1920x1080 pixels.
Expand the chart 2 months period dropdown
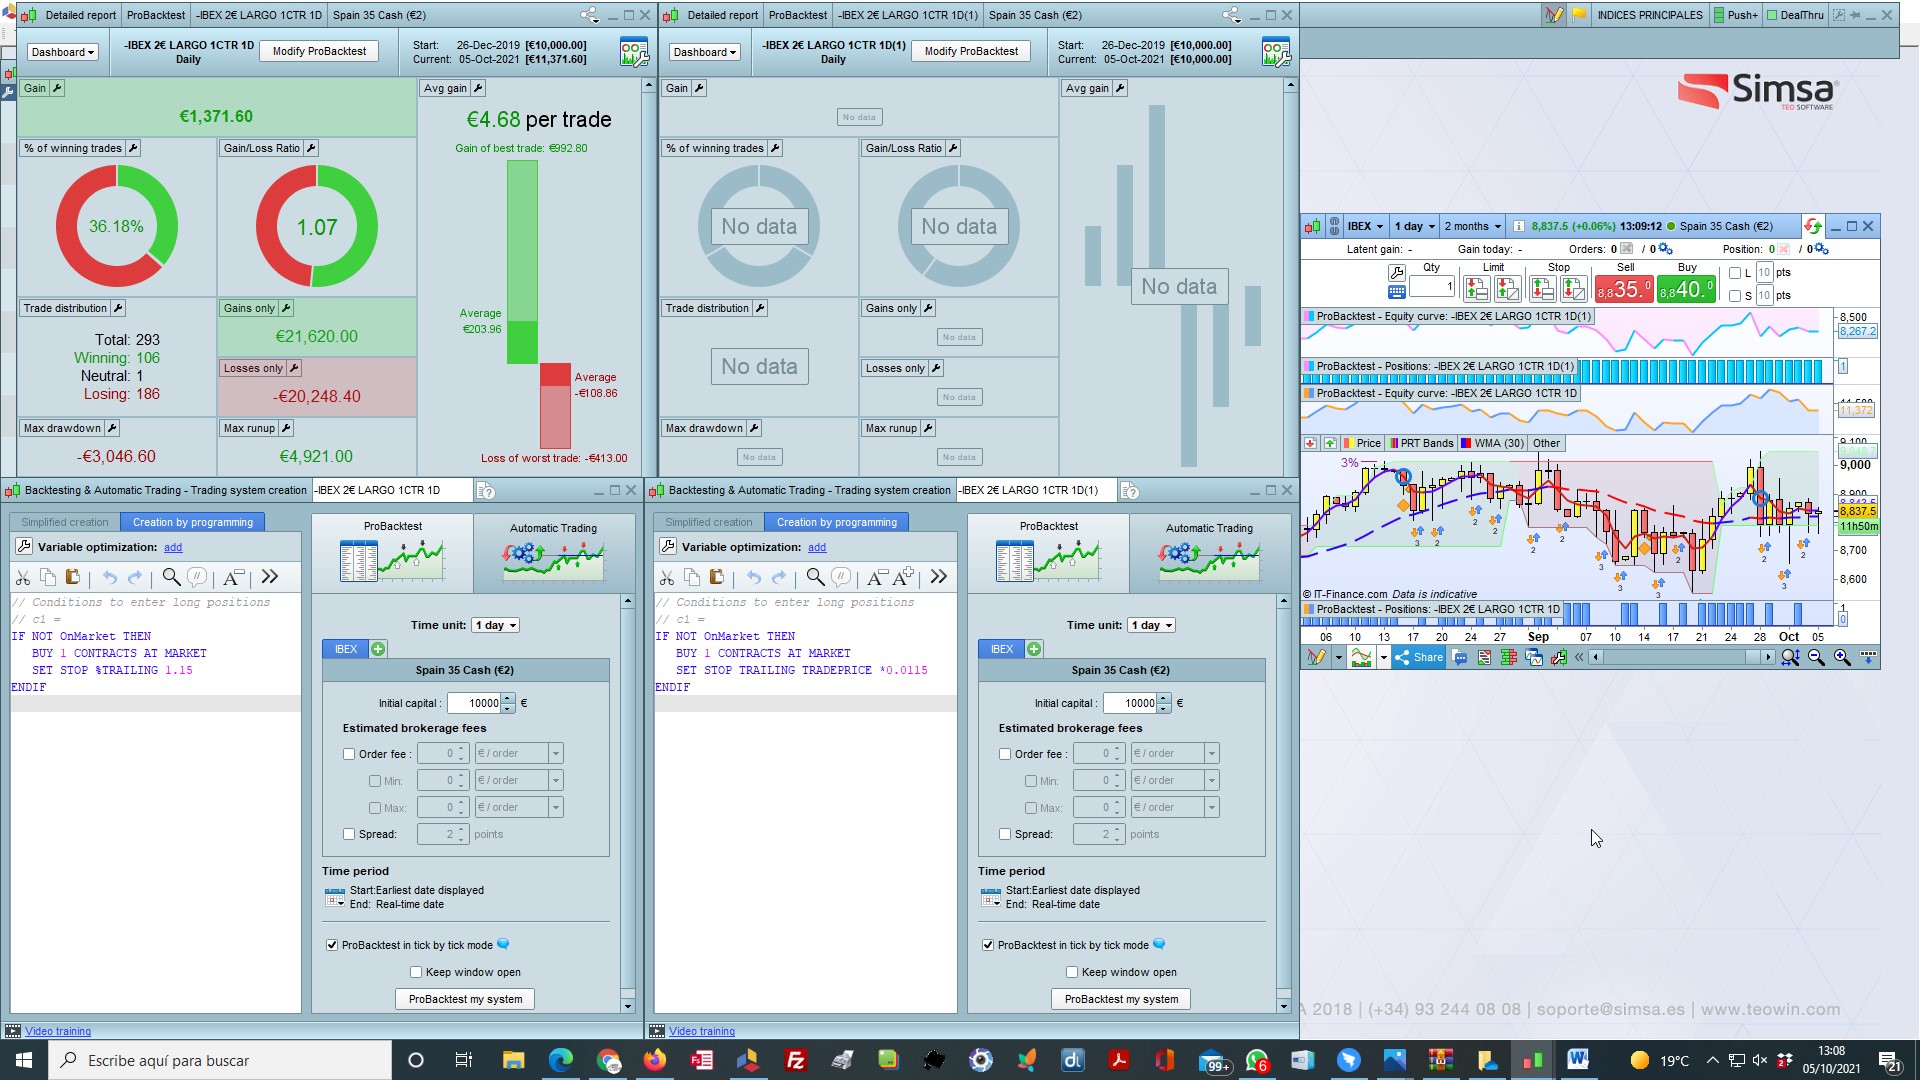coord(1471,226)
